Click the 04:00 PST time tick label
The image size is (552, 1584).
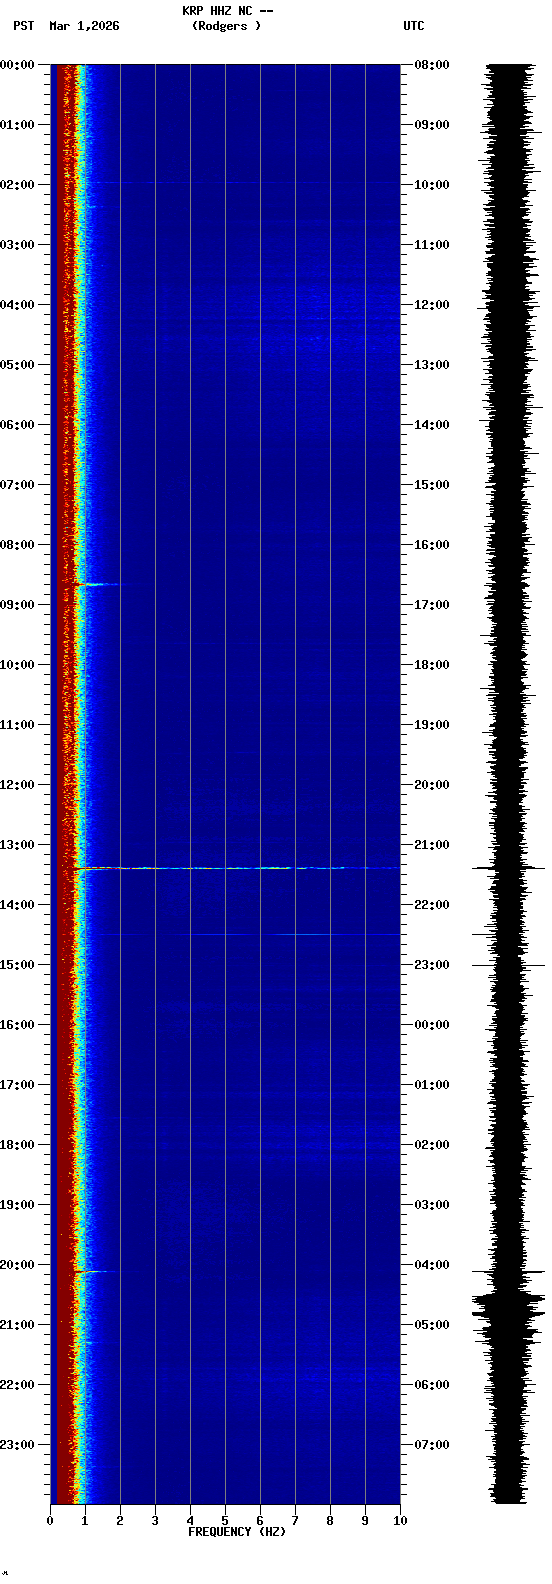(x=17, y=305)
